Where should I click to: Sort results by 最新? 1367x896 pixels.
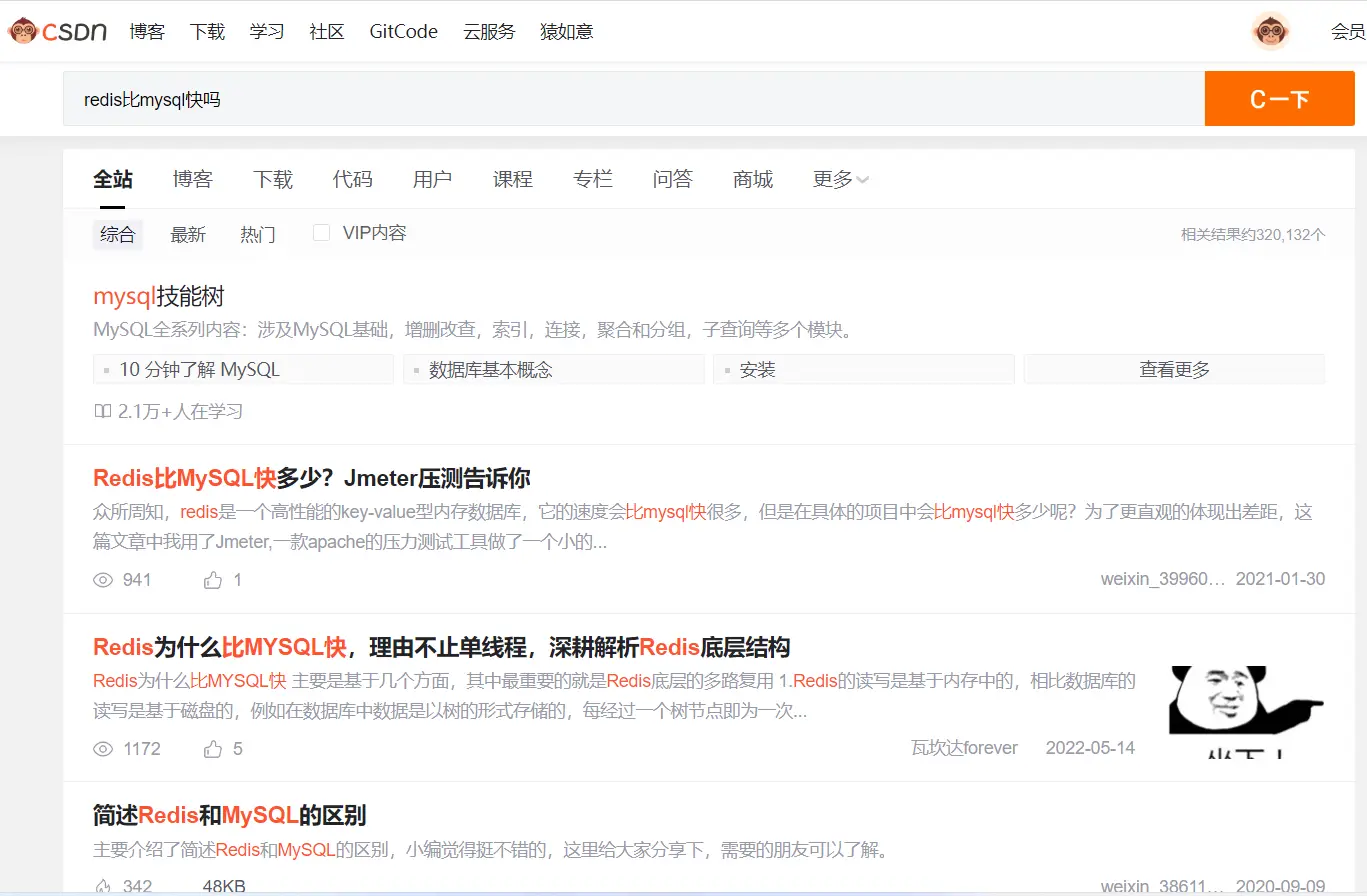pos(188,235)
